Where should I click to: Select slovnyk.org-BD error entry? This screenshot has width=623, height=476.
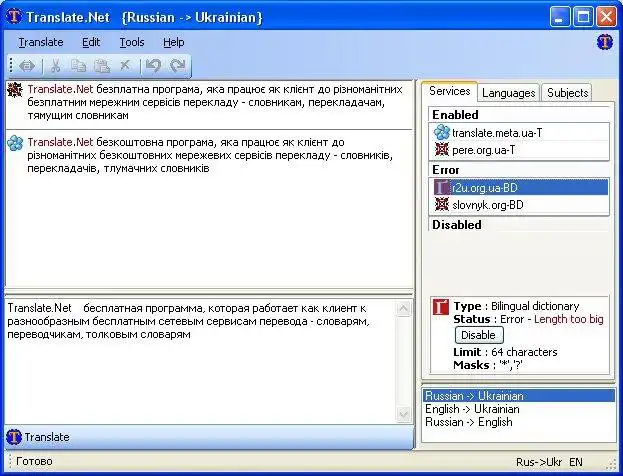(x=519, y=205)
